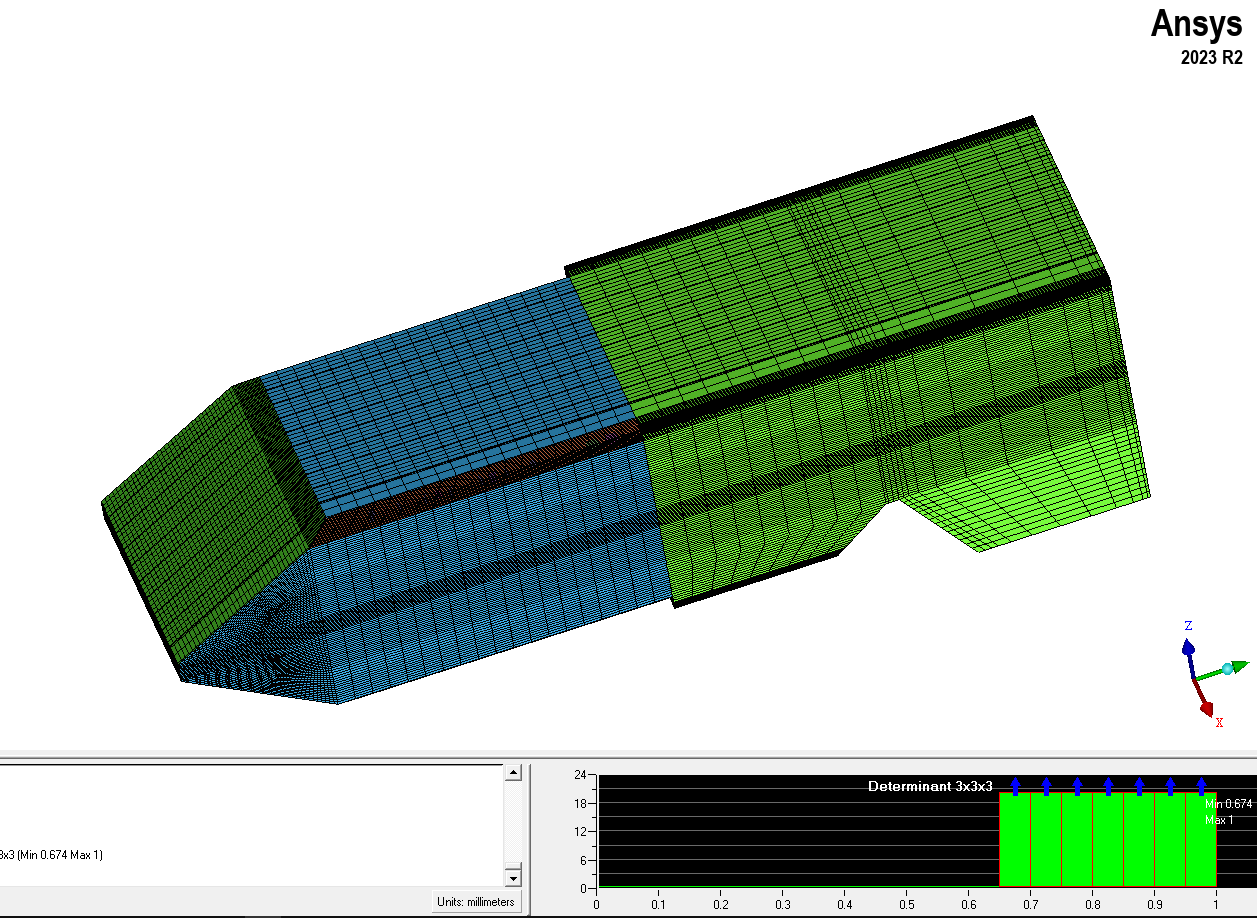Viewport: 1257px width, 918px height.
Task: Select the histogram bar between 0.7 and 0.75
Action: pyautogui.click(x=1046, y=840)
